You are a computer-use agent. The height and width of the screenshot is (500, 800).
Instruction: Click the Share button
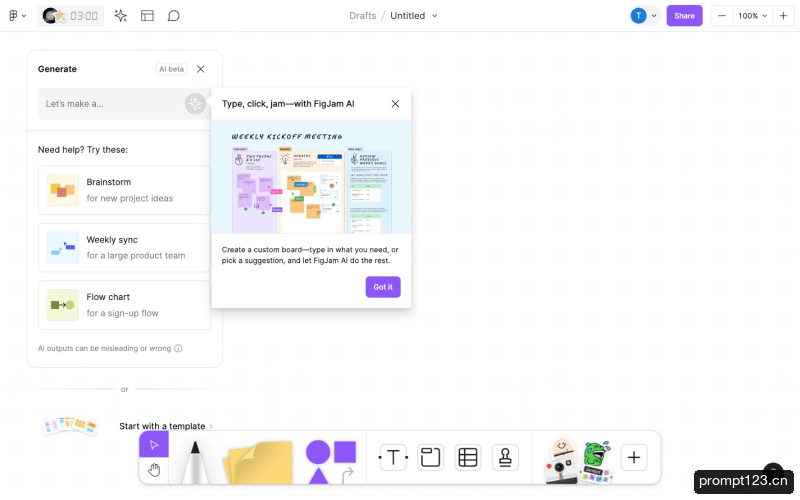[684, 16]
